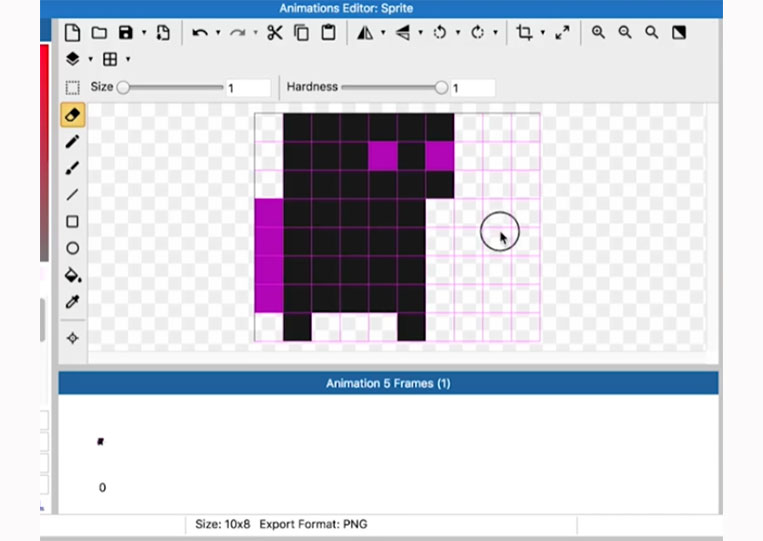Click the Hardness value field
The width and height of the screenshot is (763, 541).
[473, 88]
